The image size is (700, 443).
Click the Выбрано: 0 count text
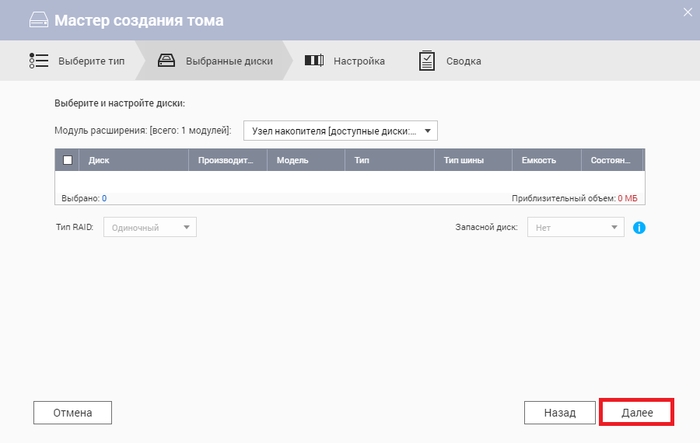pyautogui.click(x=84, y=198)
